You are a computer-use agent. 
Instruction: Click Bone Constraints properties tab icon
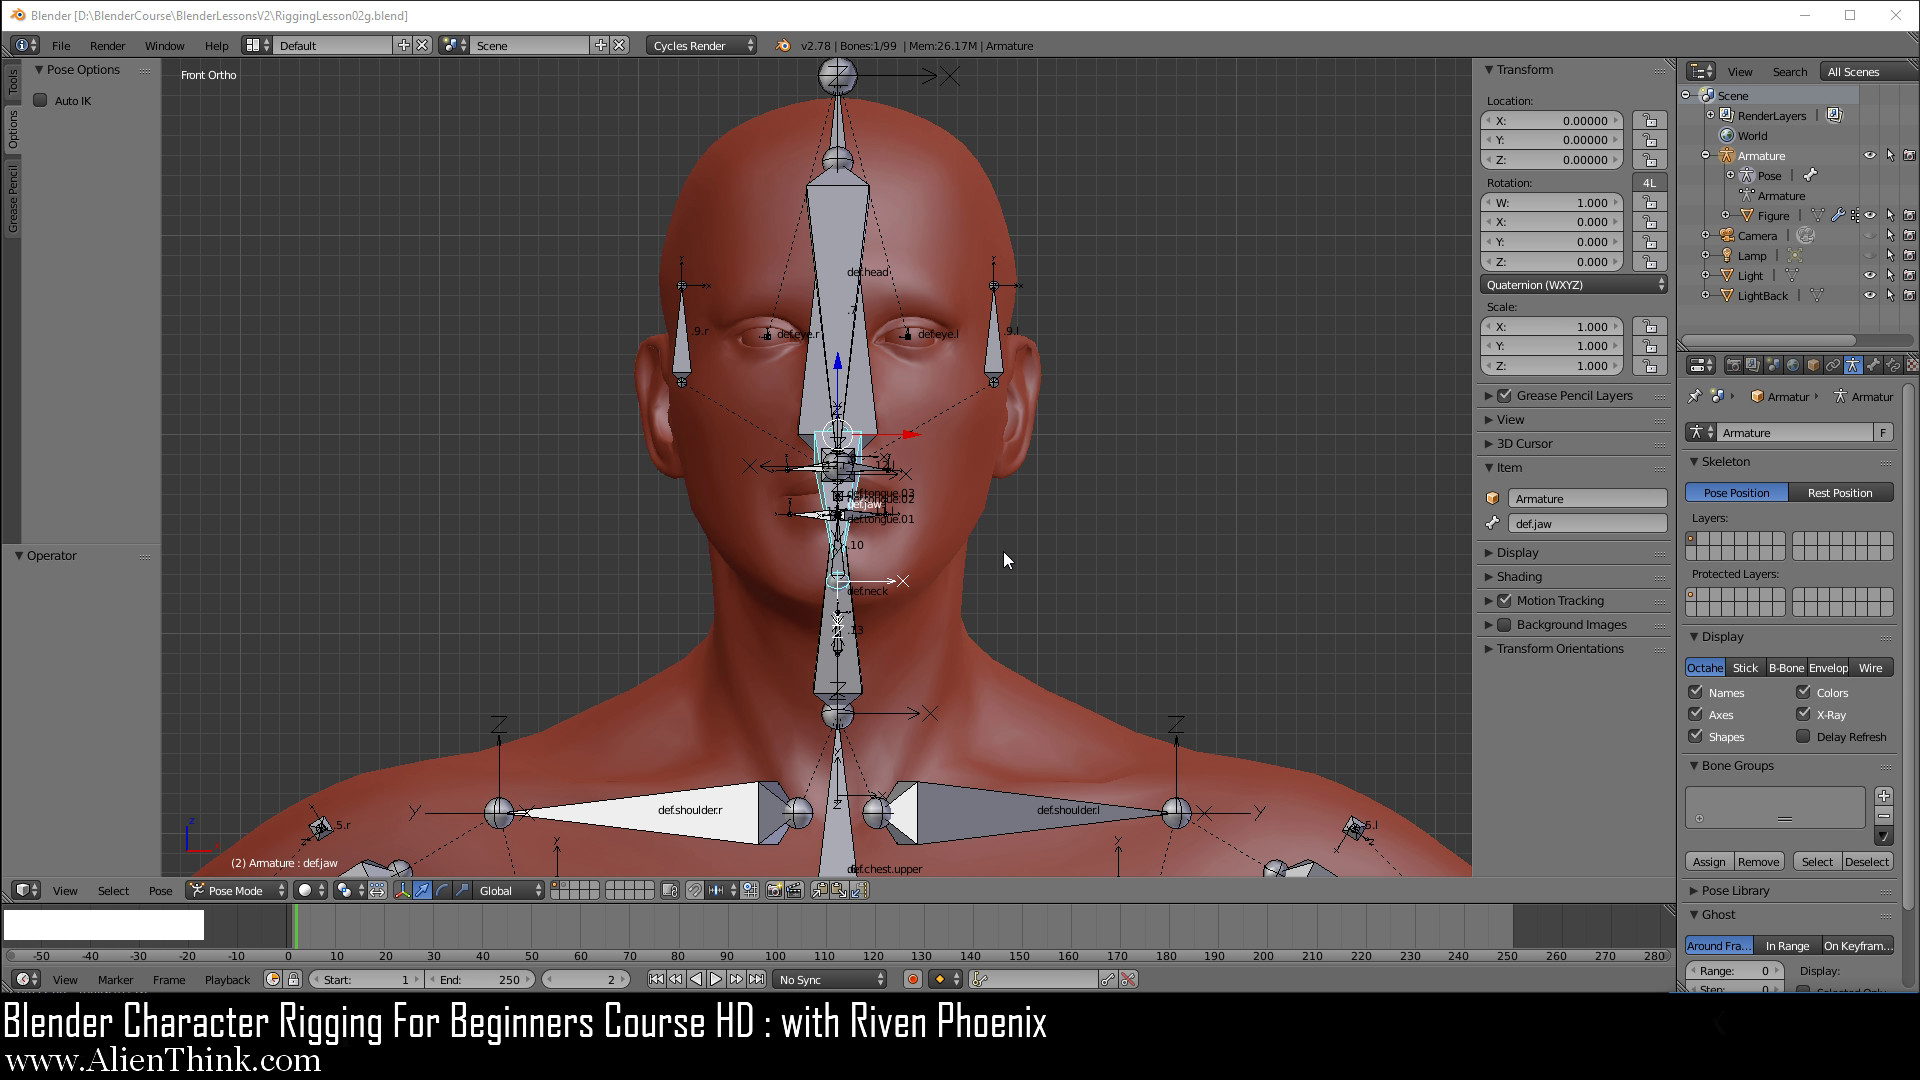tap(1892, 366)
